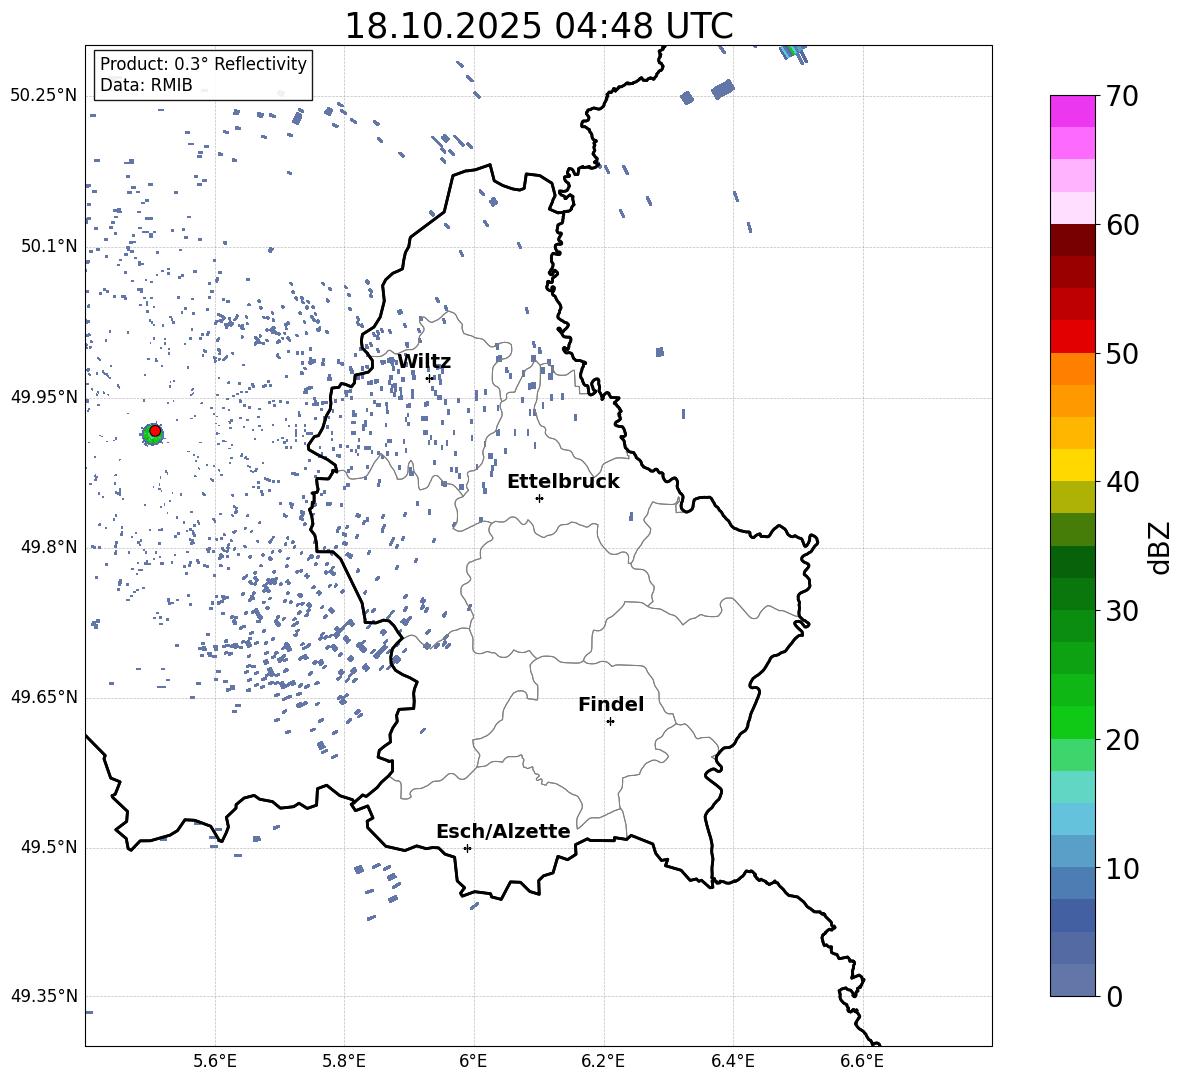Click the 40 value on colorbar
Screen dimensions: 1184x1081
tap(1123, 482)
